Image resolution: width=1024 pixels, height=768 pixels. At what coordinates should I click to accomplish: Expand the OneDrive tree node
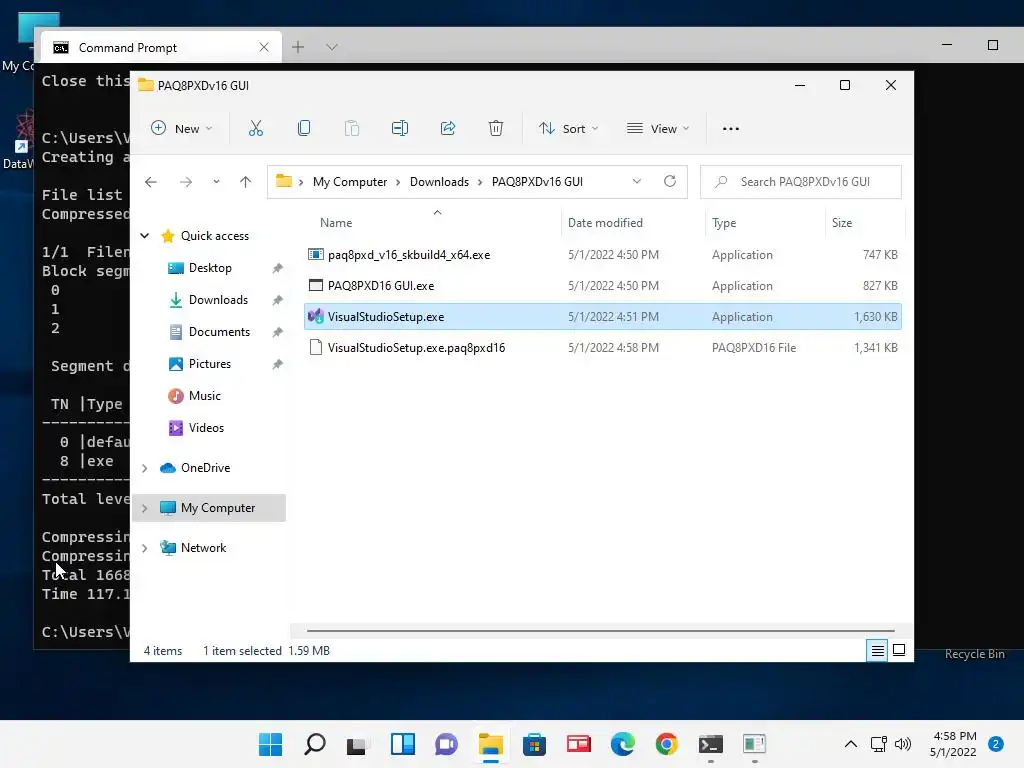pyautogui.click(x=145, y=468)
